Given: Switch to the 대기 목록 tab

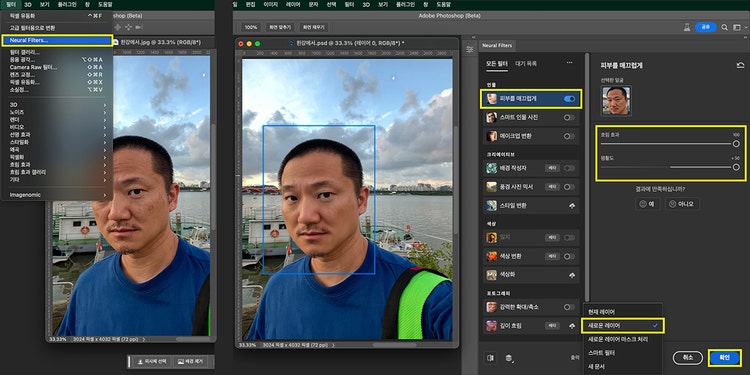Looking at the screenshot, I should (526, 63).
